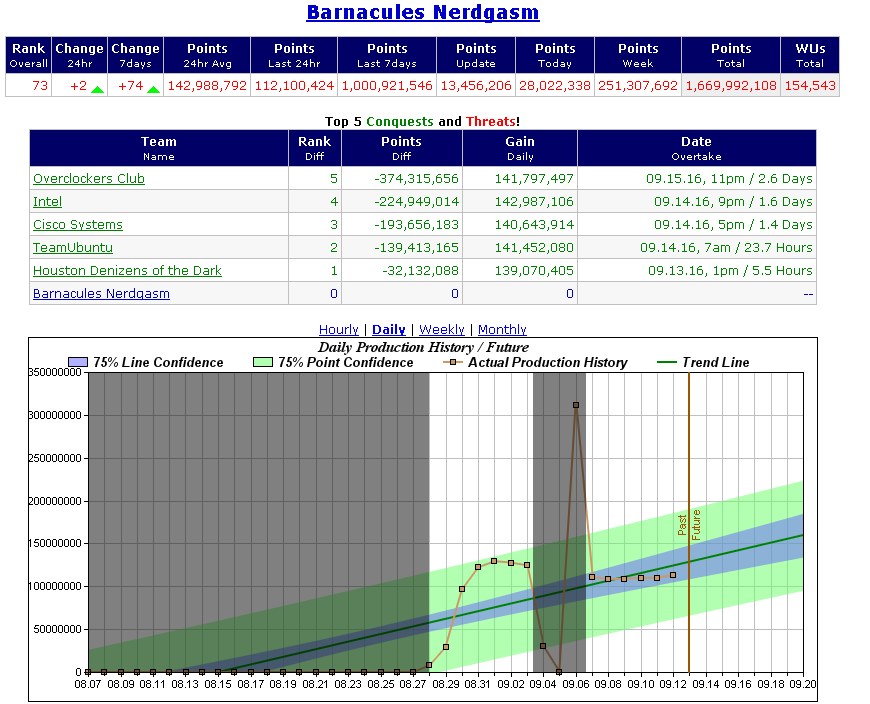The width and height of the screenshot is (870, 704).
Task: Open the Intel team link
Action: pyautogui.click(x=47, y=201)
